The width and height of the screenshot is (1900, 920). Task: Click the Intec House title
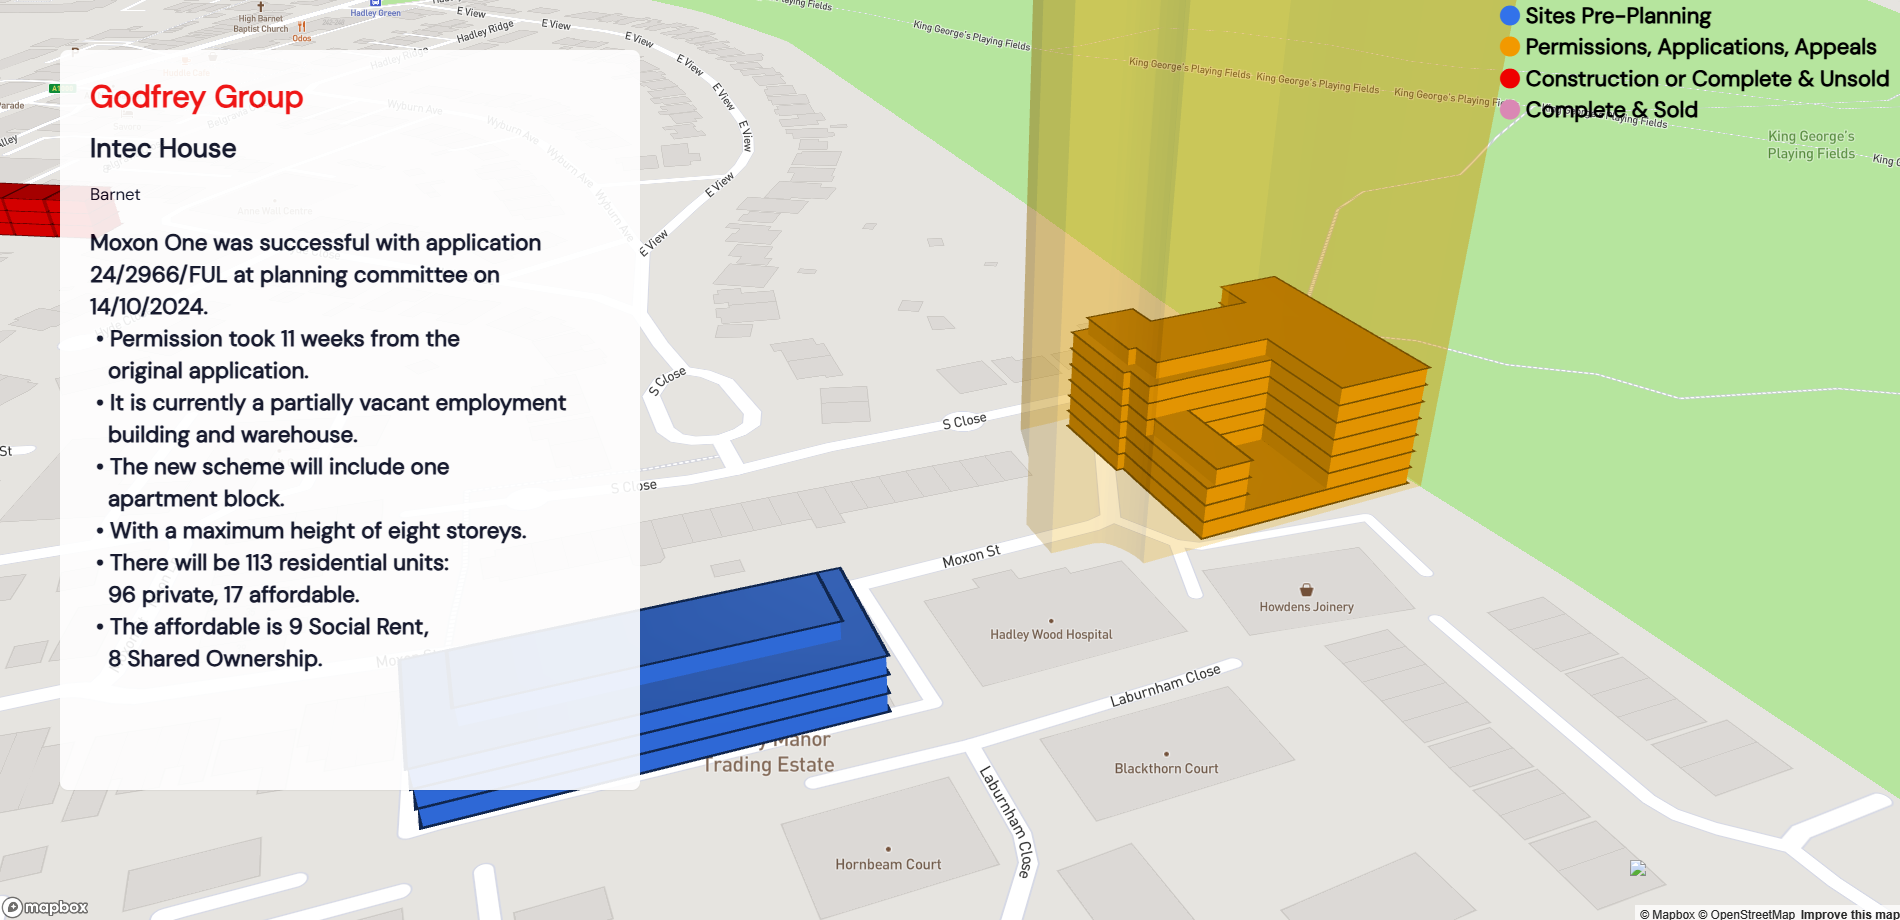[163, 148]
